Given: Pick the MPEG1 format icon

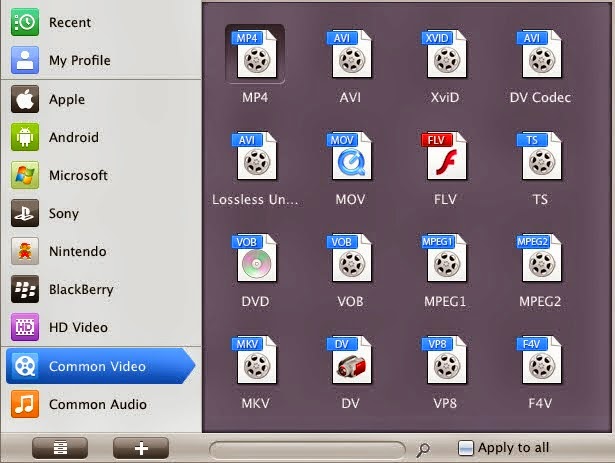Looking at the screenshot, I should coord(445,258).
